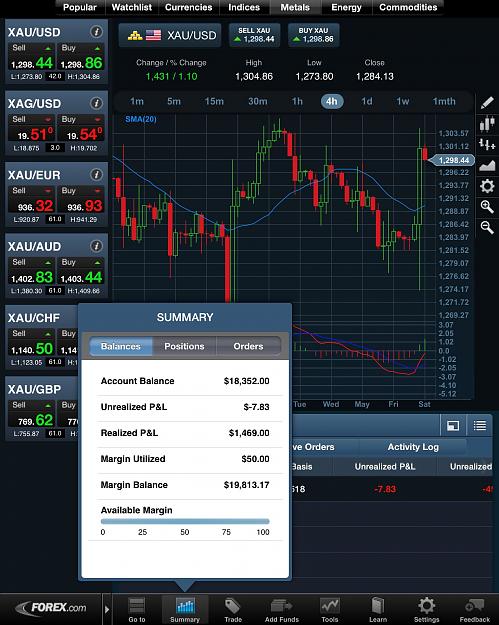Switch to the Activity Log tab
The height and width of the screenshot is (625, 499).
413,447
